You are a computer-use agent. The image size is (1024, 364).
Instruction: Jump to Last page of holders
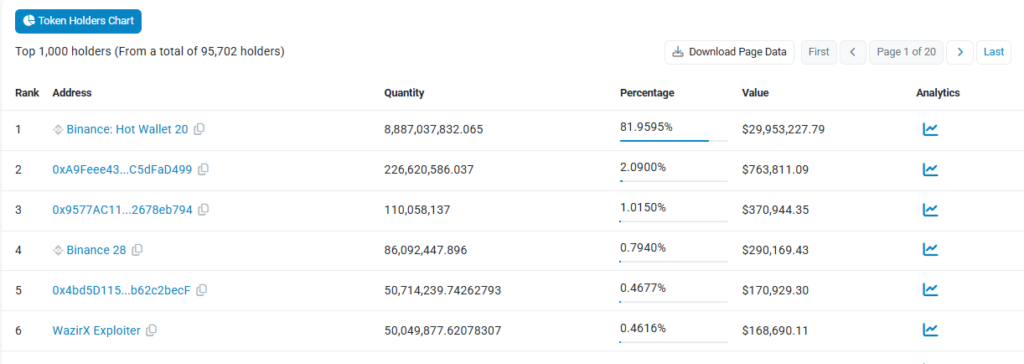[x=993, y=52]
